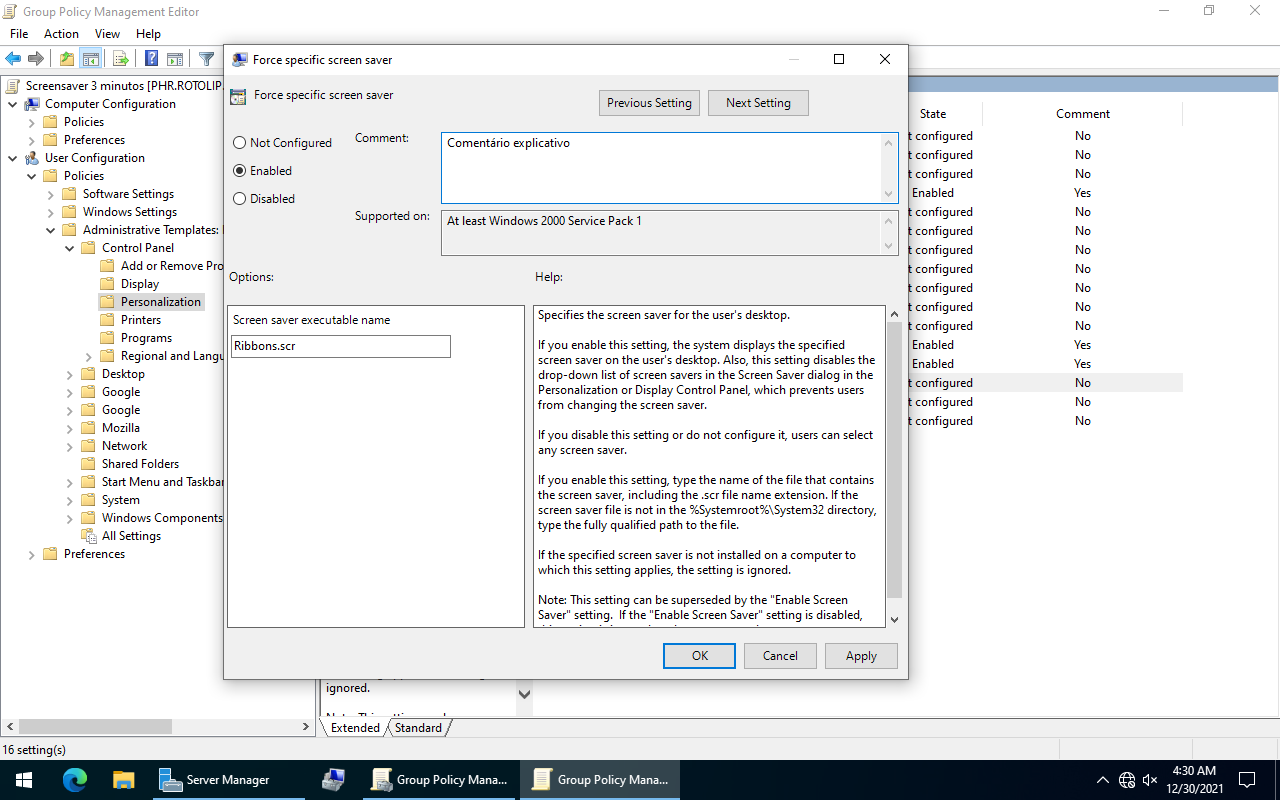Click the Next Setting button
The image size is (1280, 800).
point(758,103)
